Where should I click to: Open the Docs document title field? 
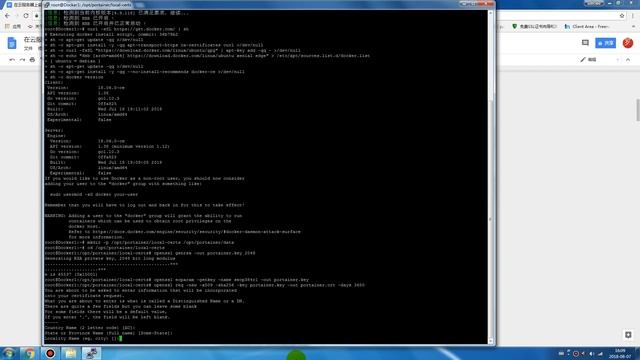click(x=33, y=40)
